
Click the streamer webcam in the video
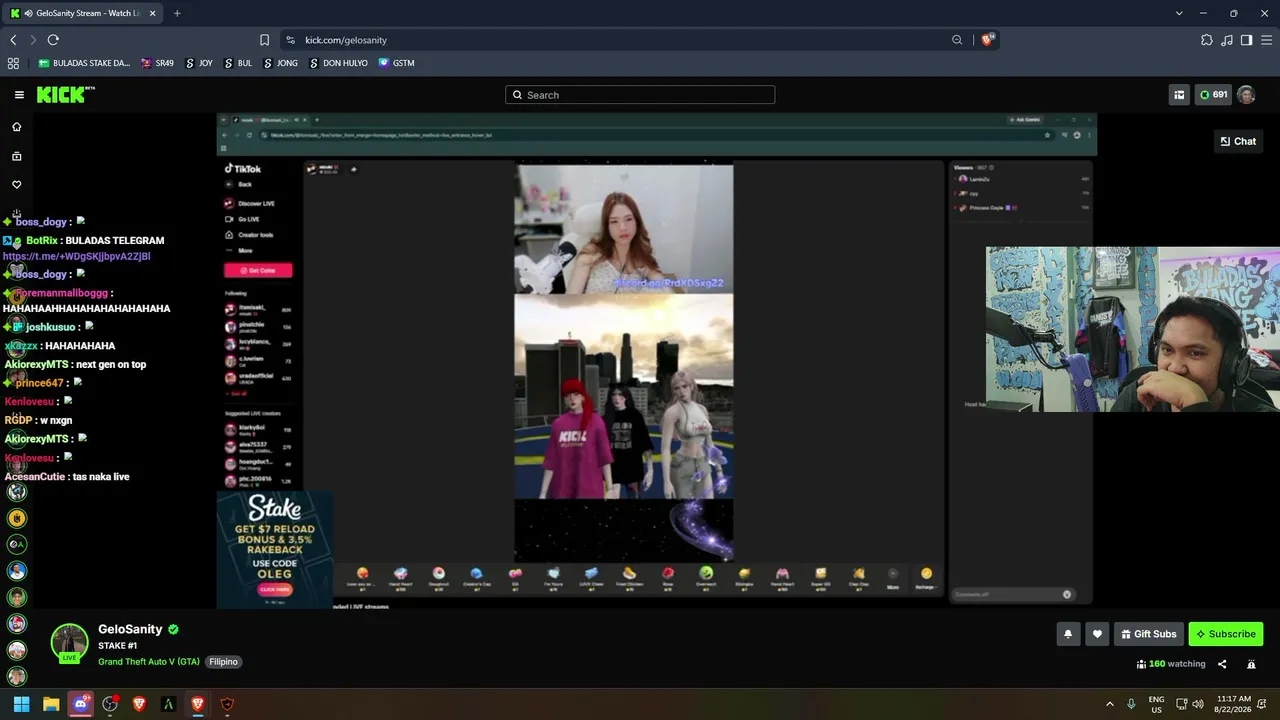(1133, 330)
